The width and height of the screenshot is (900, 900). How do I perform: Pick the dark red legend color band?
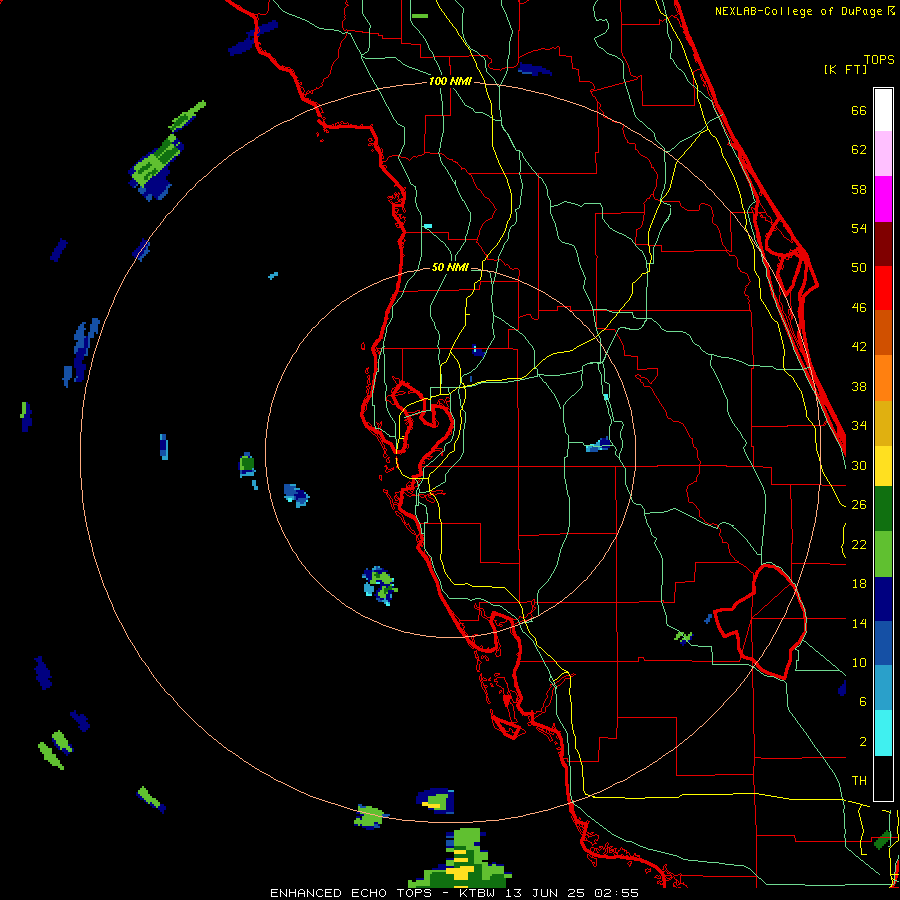883,243
